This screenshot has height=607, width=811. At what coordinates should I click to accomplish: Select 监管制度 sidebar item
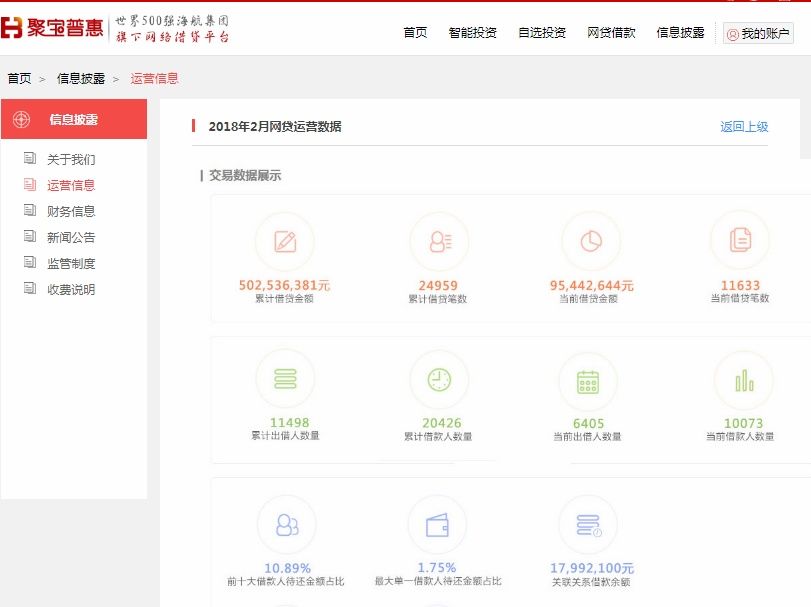coord(71,263)
